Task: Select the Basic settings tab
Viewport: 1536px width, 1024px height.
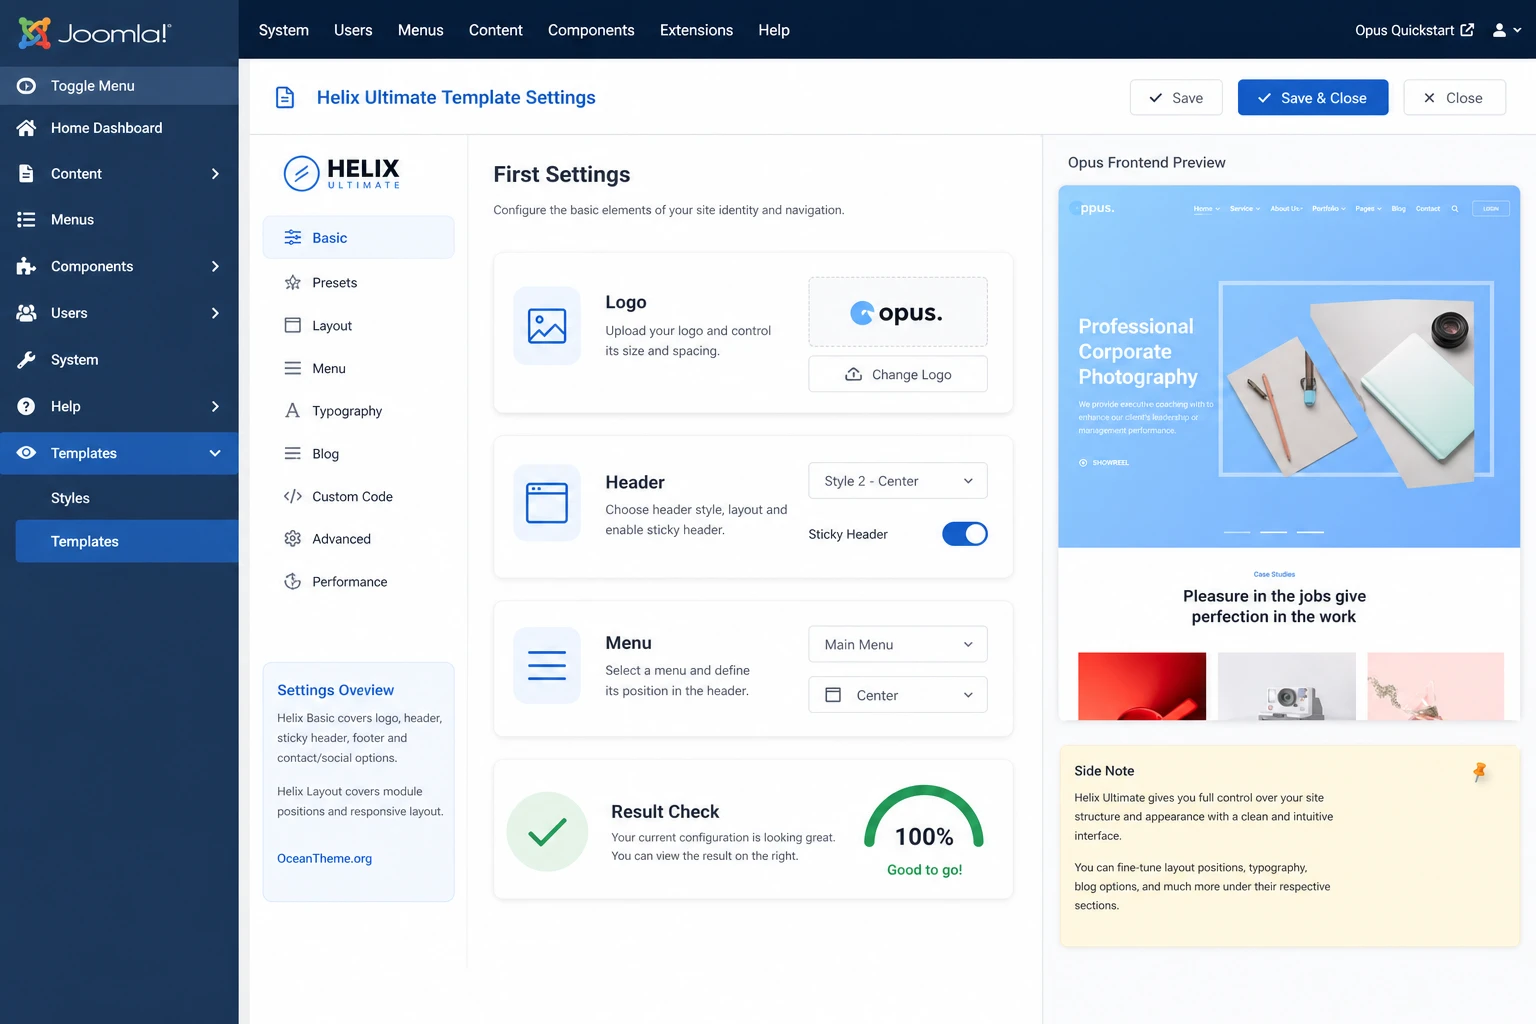Action: tap(358, 238)
